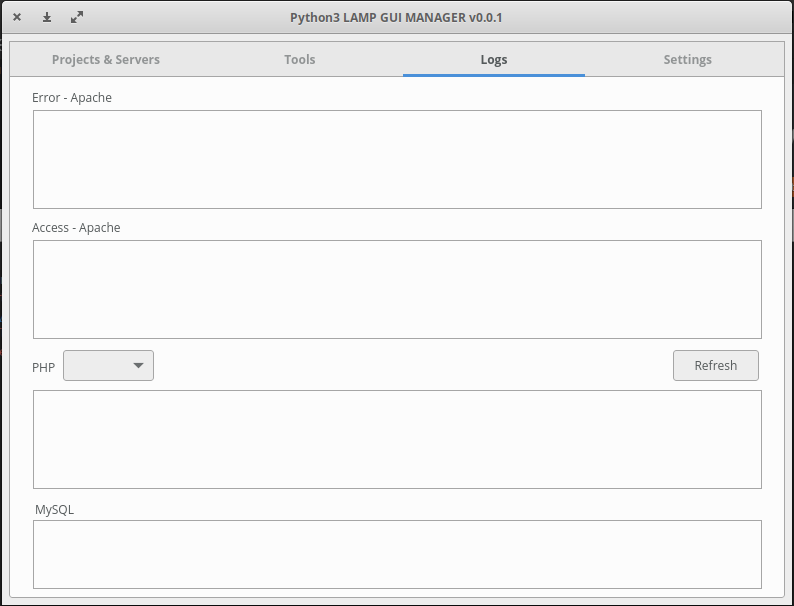Click the blue underline beneath the Logs tab
Viewport: 794px width, 606px height.
pos(494,75)
